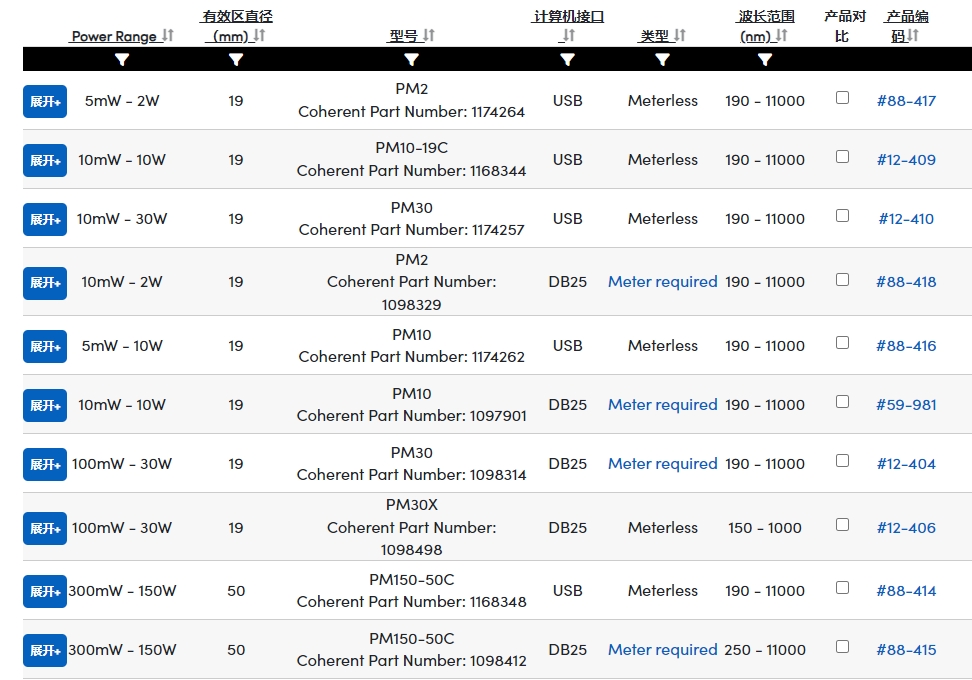972x680 pixels.
Task: Select compare checkbox for #88-415
Action: pyautogui.click(x=842, y=647)
